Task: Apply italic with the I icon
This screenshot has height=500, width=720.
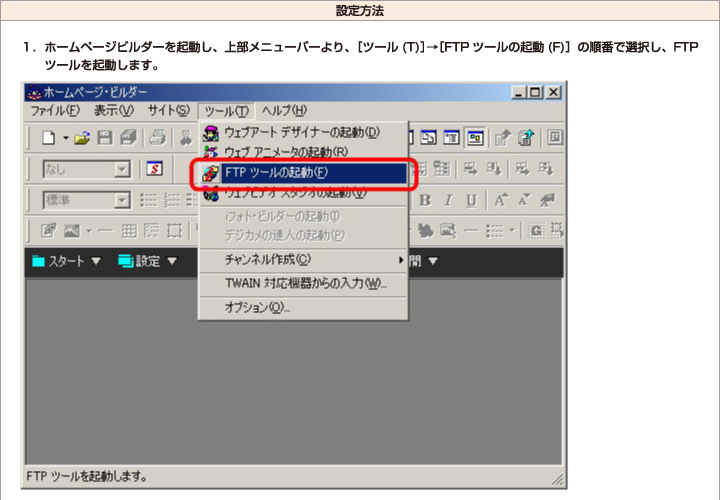Action: coord(448,200)
